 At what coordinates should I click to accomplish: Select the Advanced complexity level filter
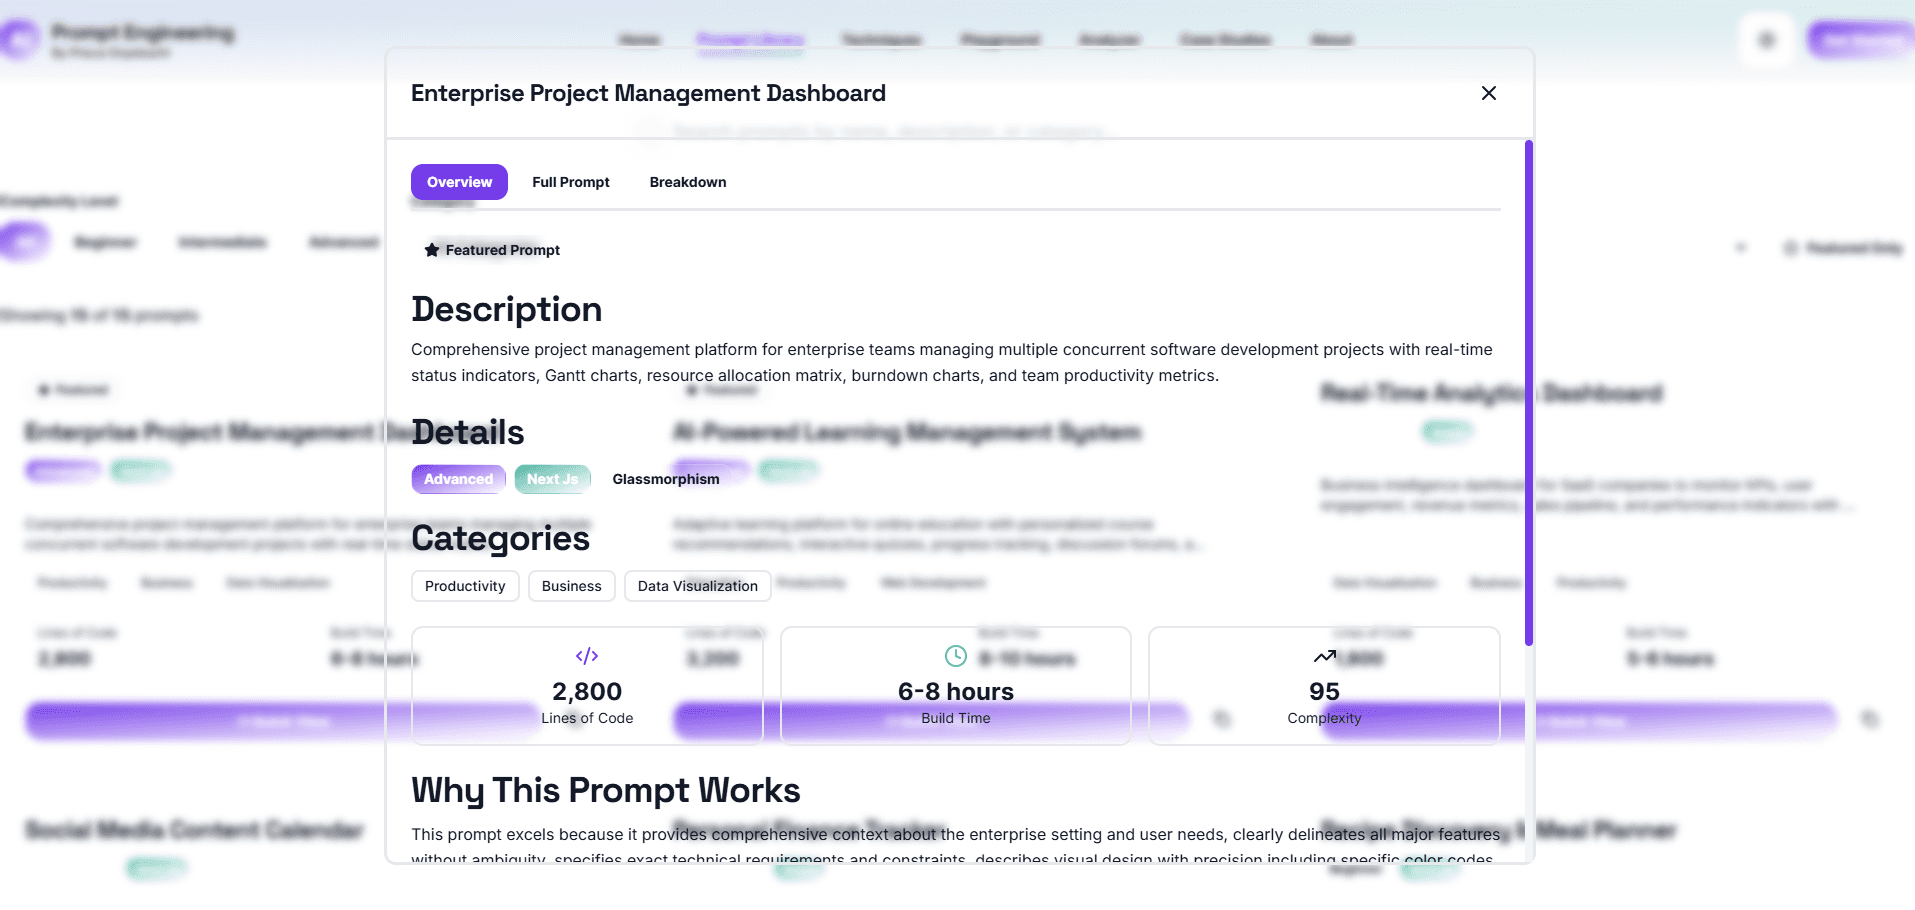pos(343,242)
